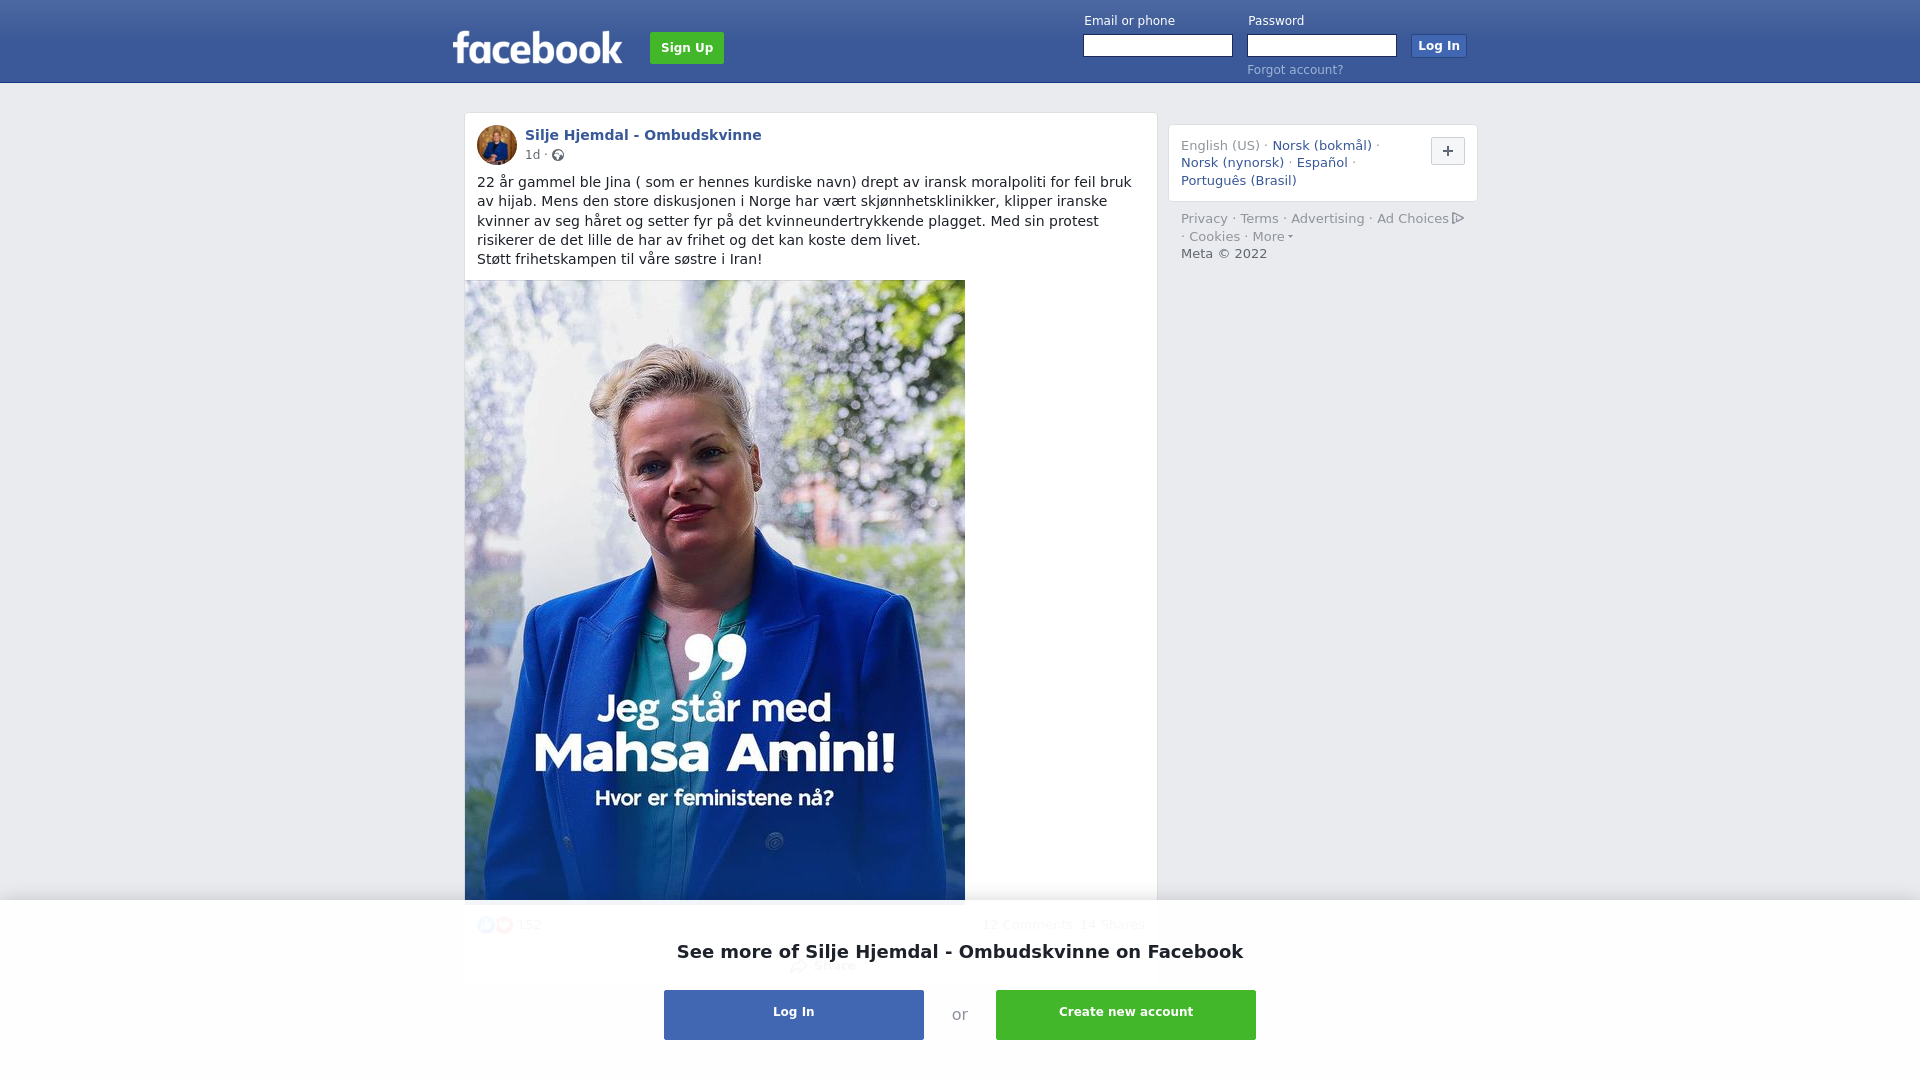Click the Log In button in header
The image size is (1920, 1080).
1438,46
